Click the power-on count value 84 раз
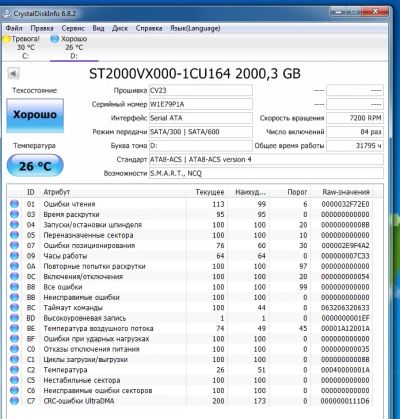400x419 pixels. 355,132
